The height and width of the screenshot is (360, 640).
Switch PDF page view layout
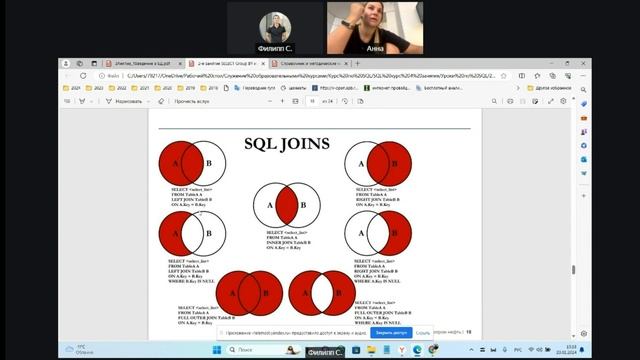coord(360,101)
